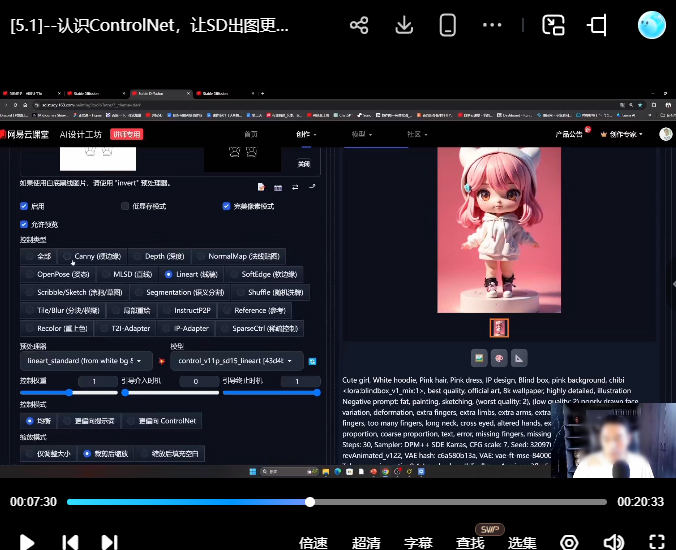Click the user avatar in top right
The height and width of the screenshot is (550, 676).
pyautogui.click(x=651, y=26)
